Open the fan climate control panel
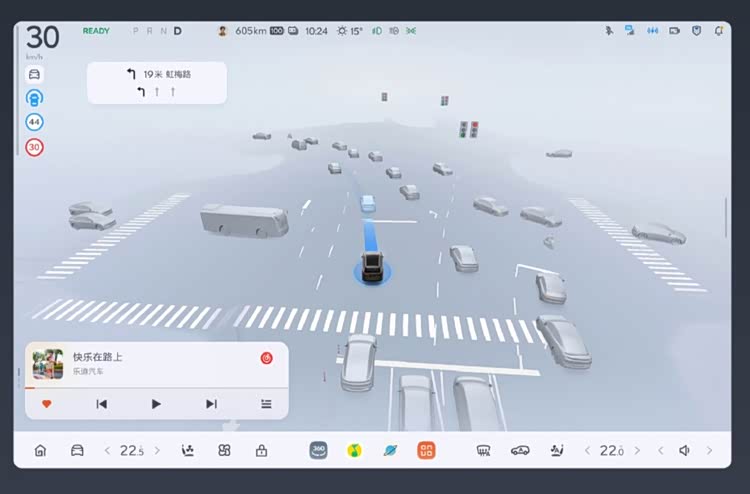This screenshot has height=494, width=750. pos(225,451)
